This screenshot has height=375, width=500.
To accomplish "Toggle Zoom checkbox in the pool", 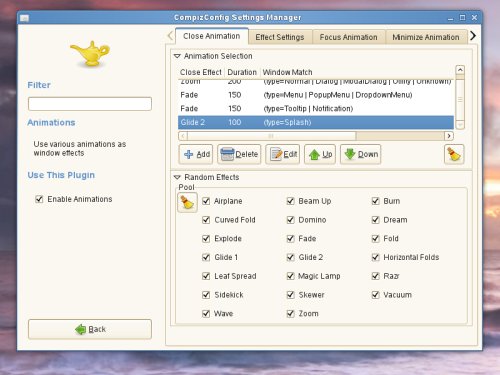I will (x=291, y=313).
